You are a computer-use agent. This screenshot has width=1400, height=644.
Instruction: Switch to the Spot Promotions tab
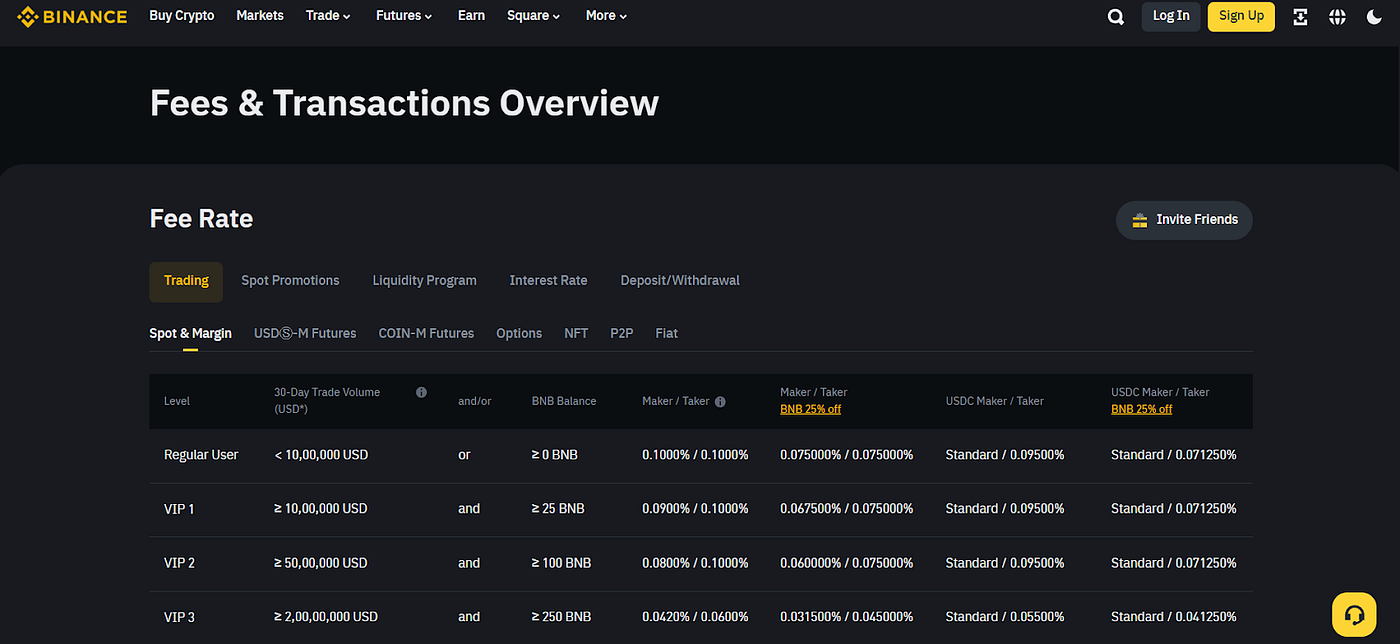[x=290, y=280]
